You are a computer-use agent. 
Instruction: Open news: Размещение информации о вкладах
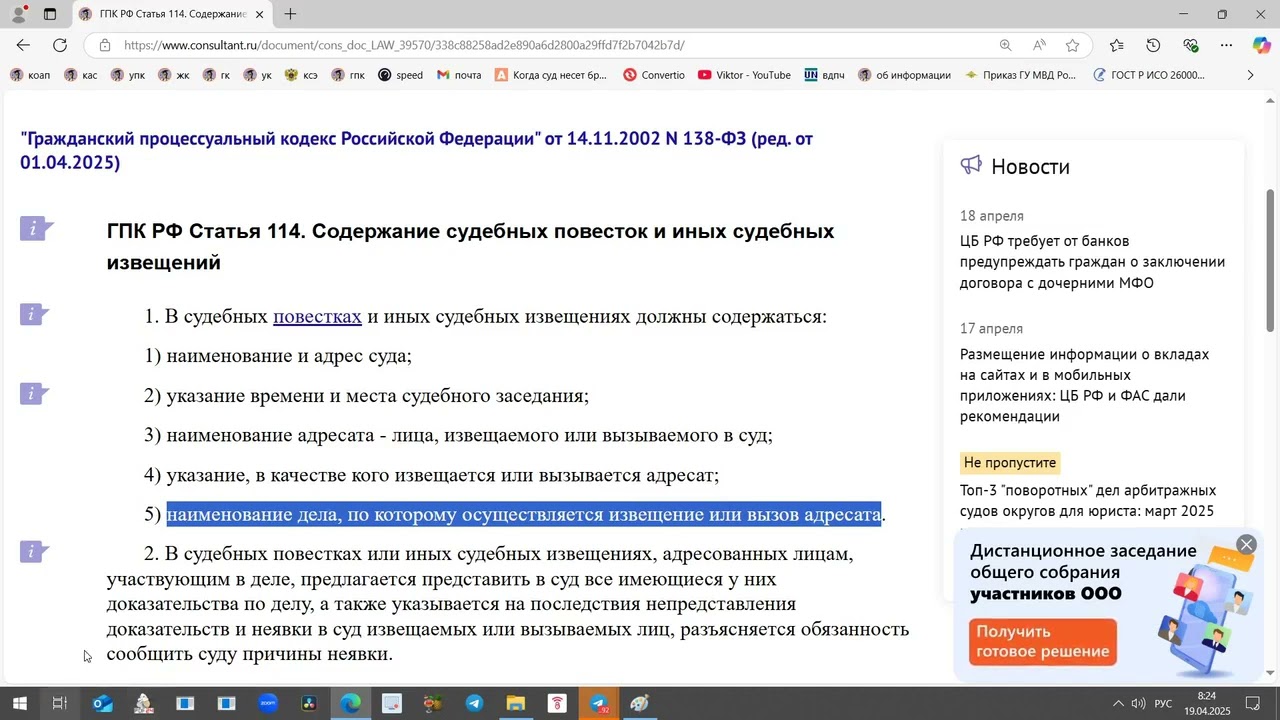click(1085, 385)
